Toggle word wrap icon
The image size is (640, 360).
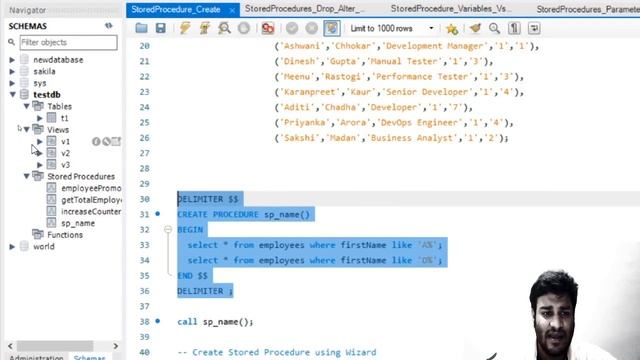coord(534,28)
